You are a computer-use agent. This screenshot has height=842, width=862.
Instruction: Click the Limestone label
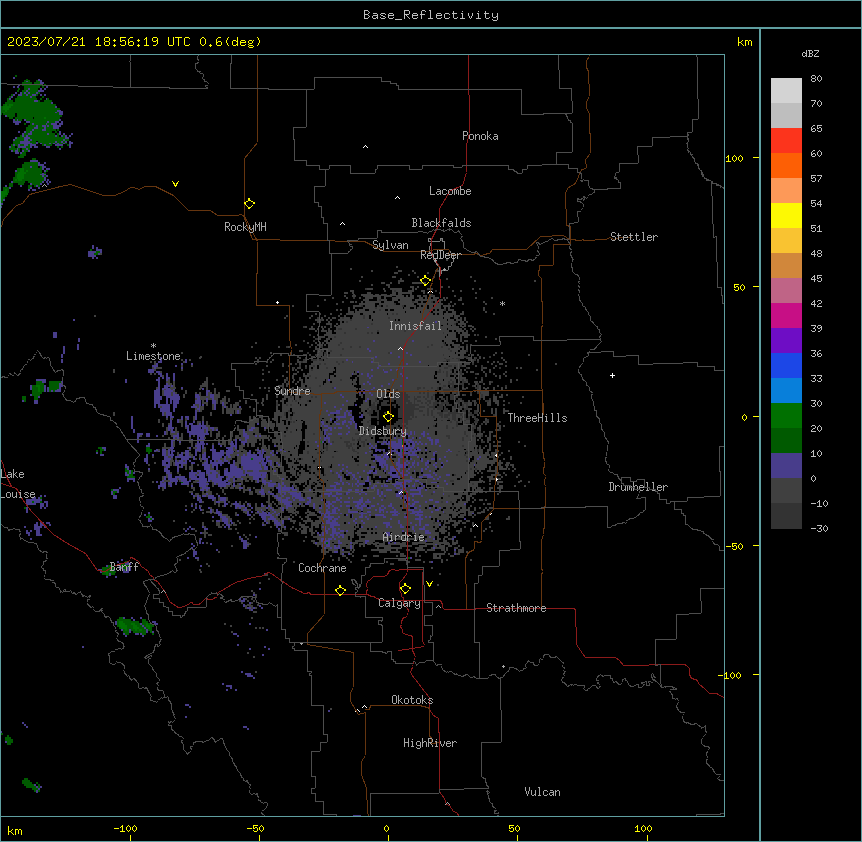153,356
